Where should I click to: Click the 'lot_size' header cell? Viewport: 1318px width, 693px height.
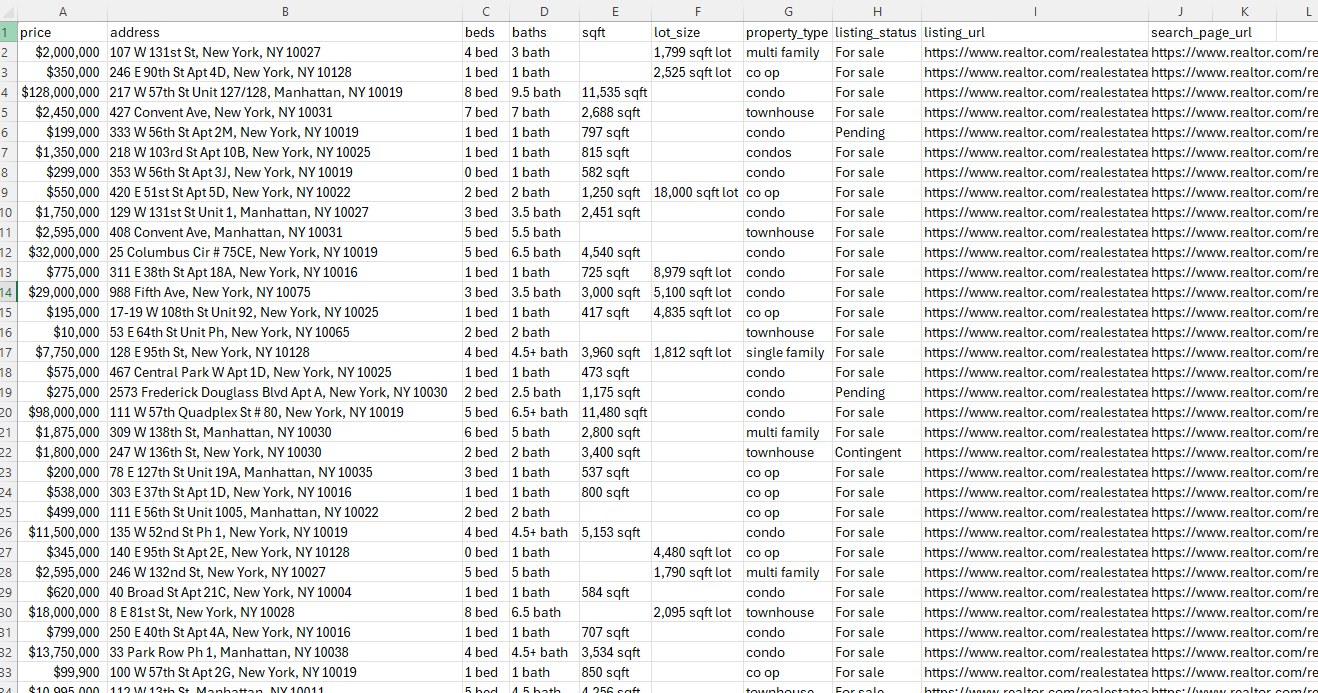pyautogui.click(x=697, y=32)
